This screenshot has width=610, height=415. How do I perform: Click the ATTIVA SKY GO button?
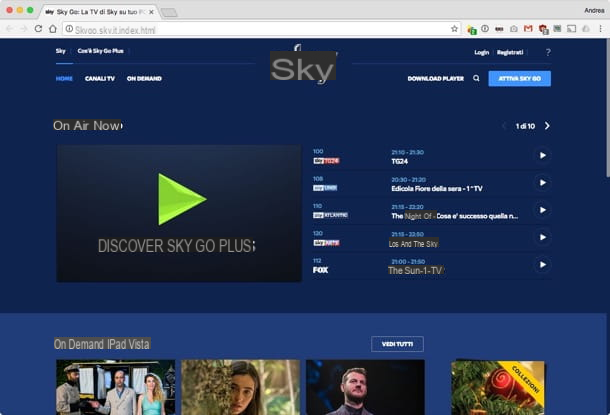click(x=519, y=79)
